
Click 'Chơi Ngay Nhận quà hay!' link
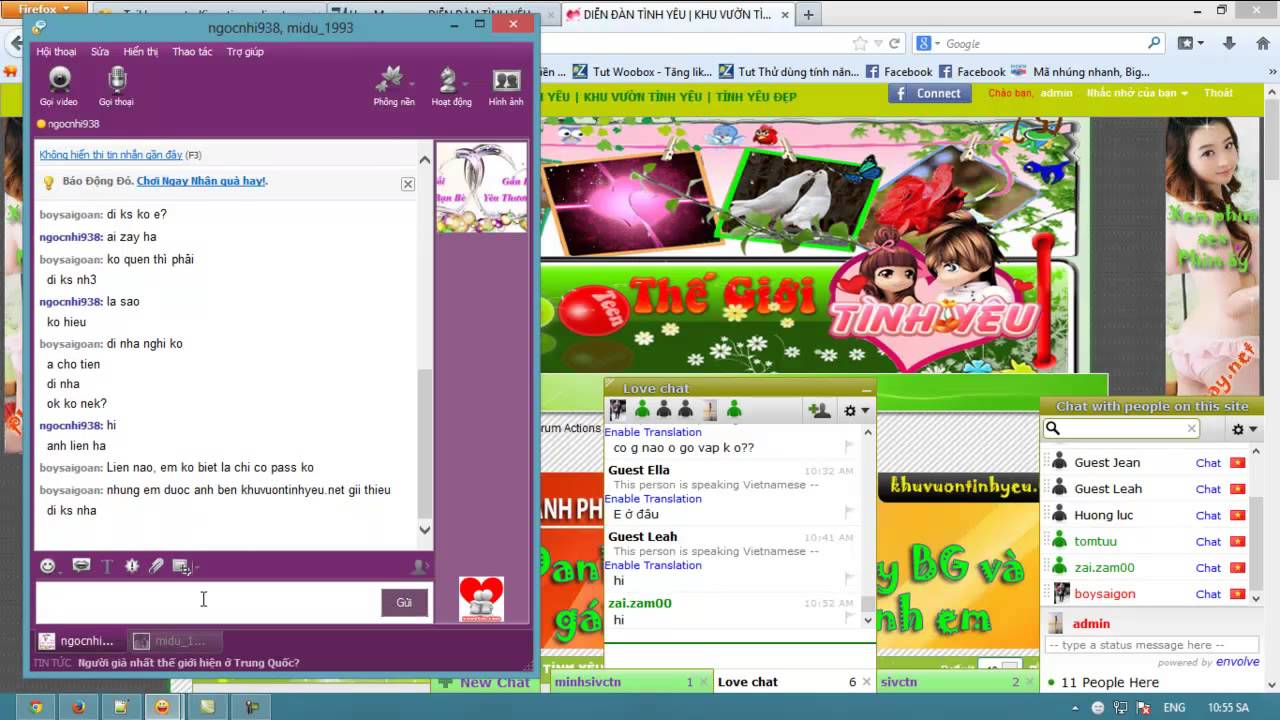click(x=201, y=181)
